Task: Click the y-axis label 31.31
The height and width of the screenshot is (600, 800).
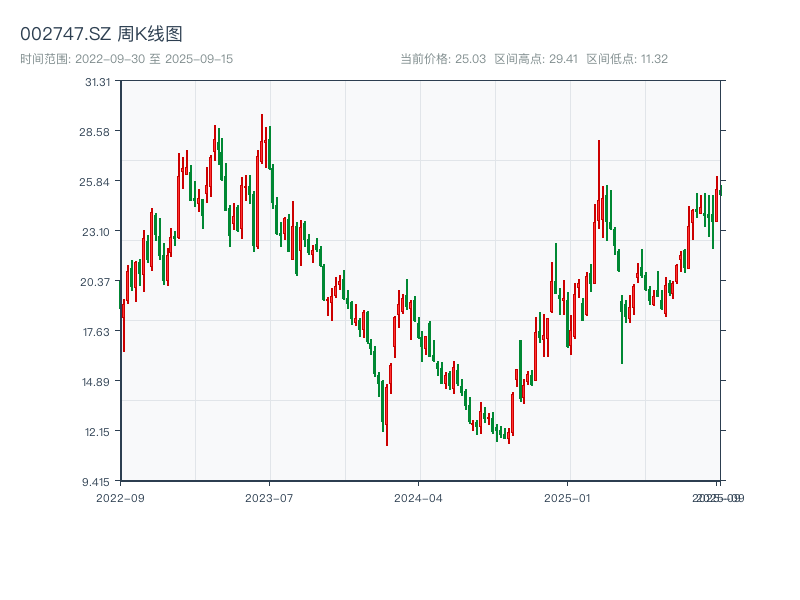Action: click(97, 82)
